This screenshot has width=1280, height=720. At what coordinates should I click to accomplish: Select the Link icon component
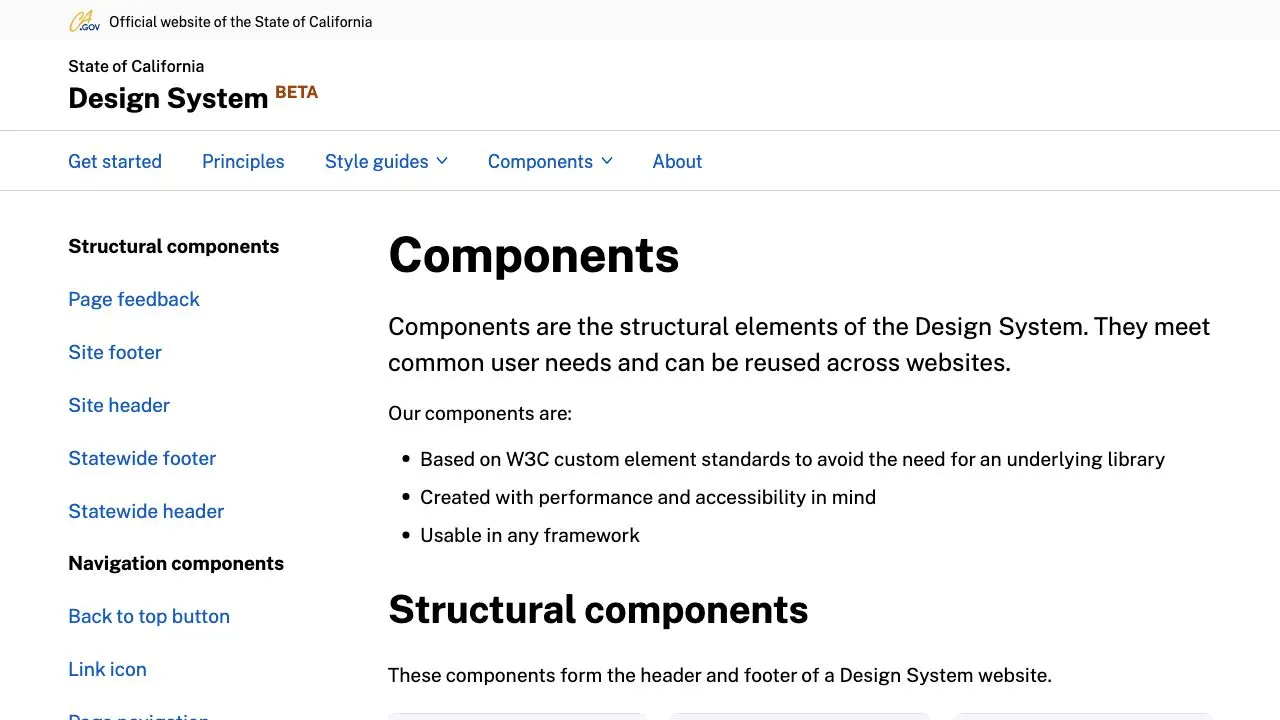point(107,669)
